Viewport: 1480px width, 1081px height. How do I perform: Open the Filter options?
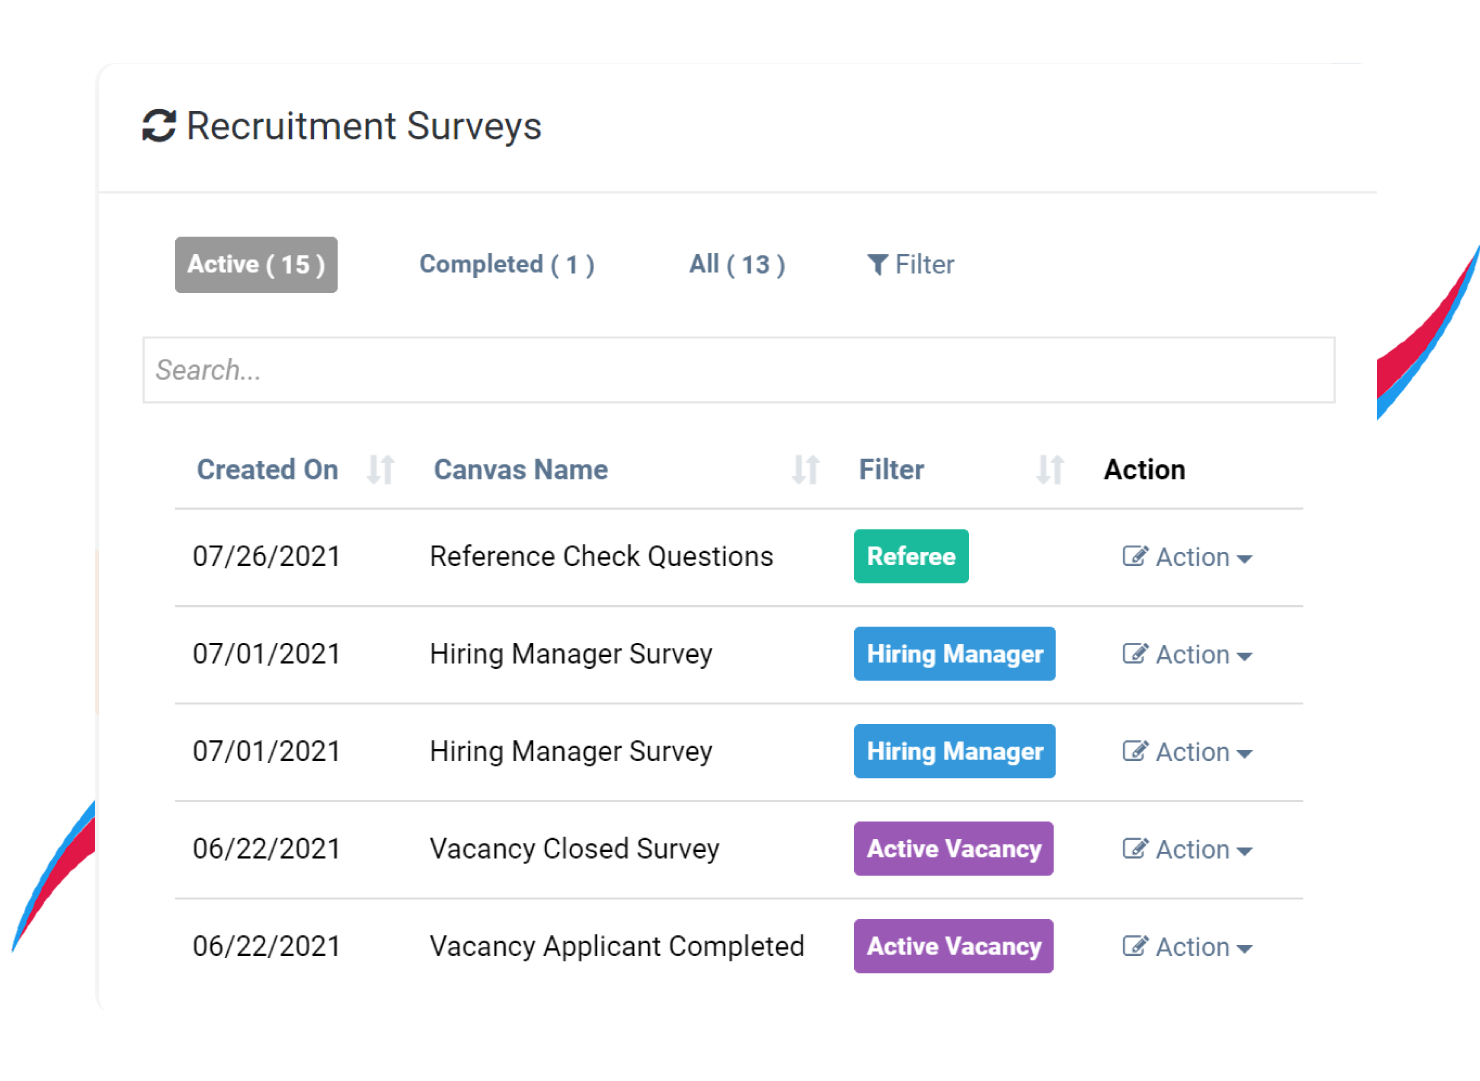click(910, 264)
